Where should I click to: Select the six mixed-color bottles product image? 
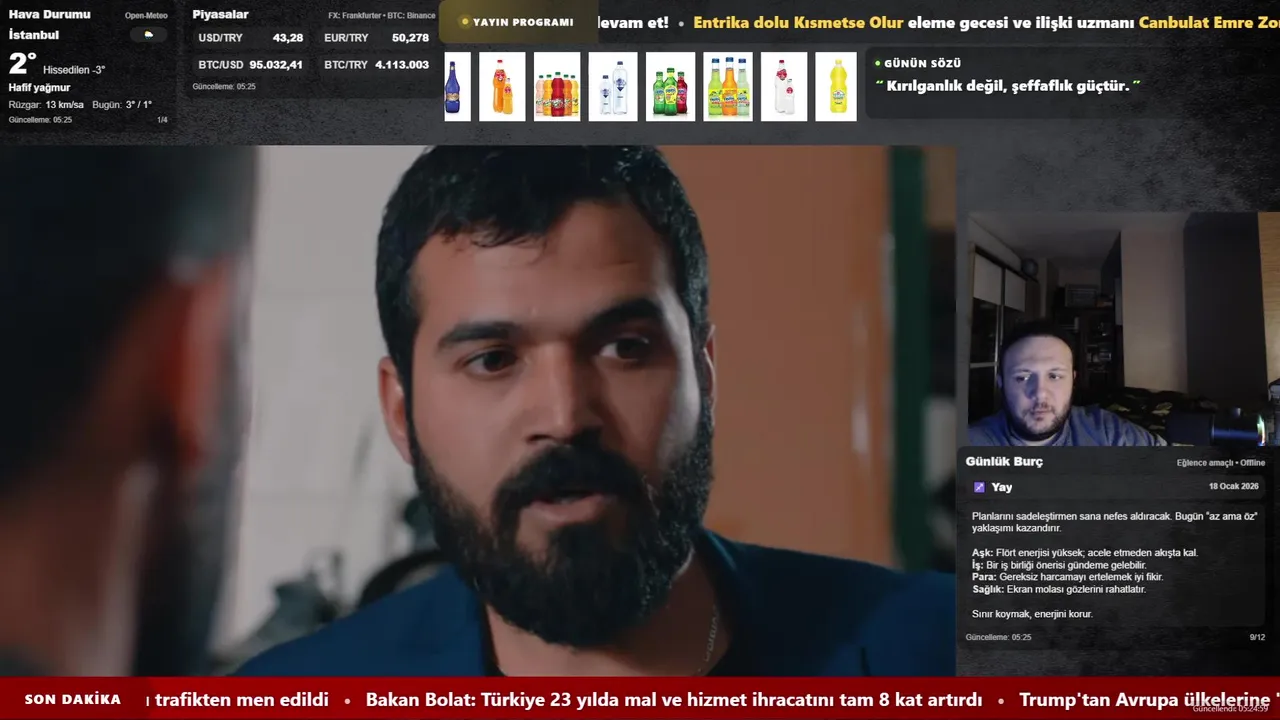click(x=557, y=87)
